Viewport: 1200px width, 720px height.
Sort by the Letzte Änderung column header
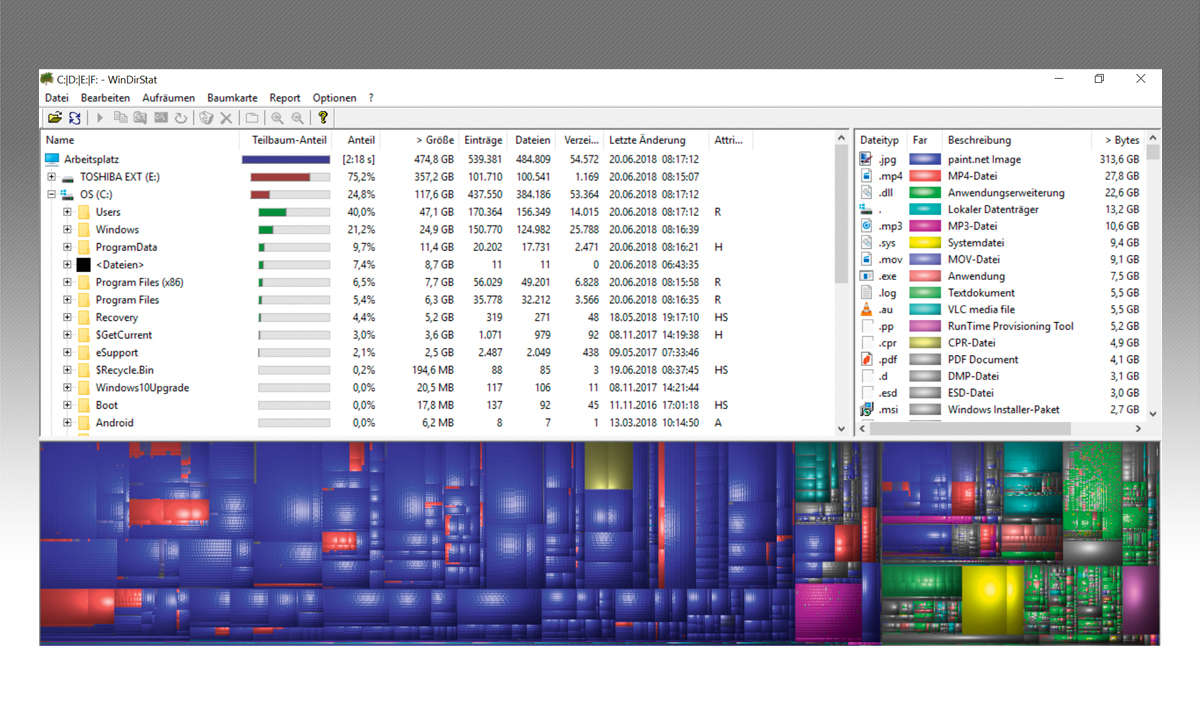tap(656, 140)
